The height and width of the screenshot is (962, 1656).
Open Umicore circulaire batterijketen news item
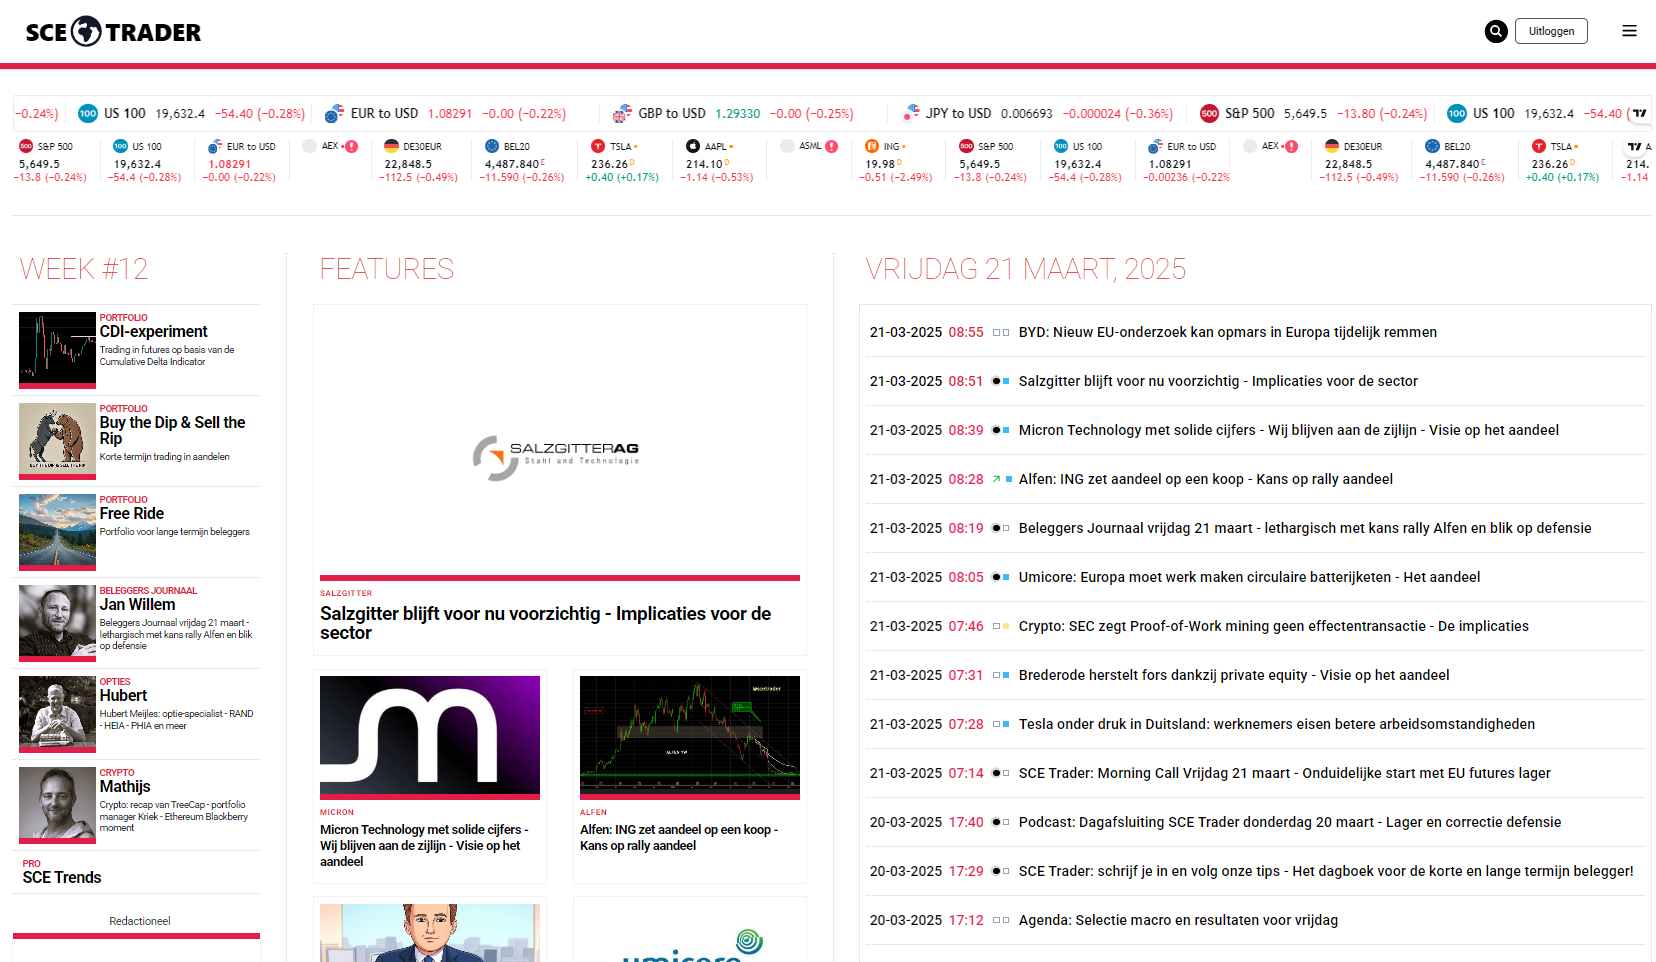click(x=1250, y=577)
